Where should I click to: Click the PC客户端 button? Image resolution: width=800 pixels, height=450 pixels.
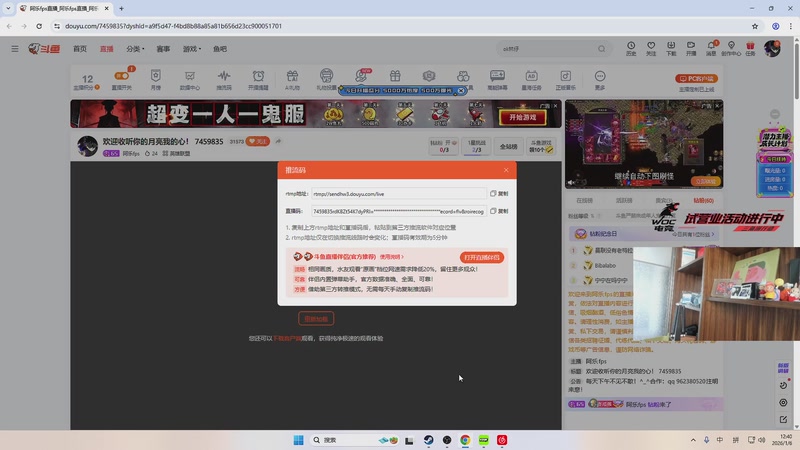pyautogui.click(x=696, y=79)
